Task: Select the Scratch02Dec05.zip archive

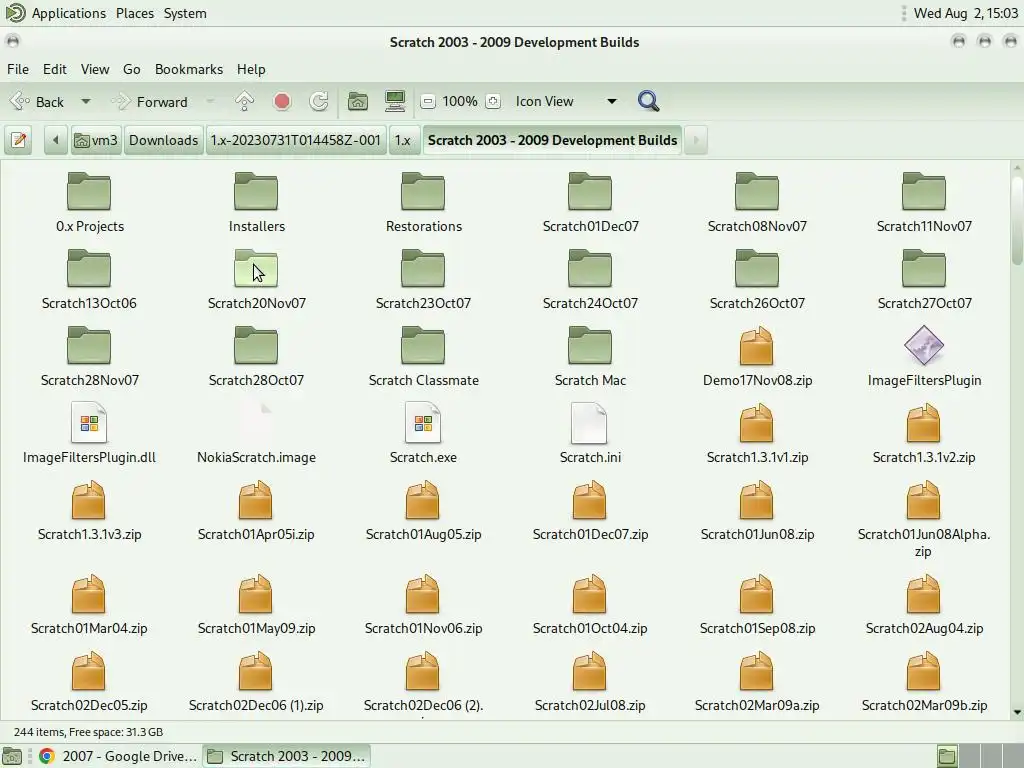Action: [x=89, y=682]
